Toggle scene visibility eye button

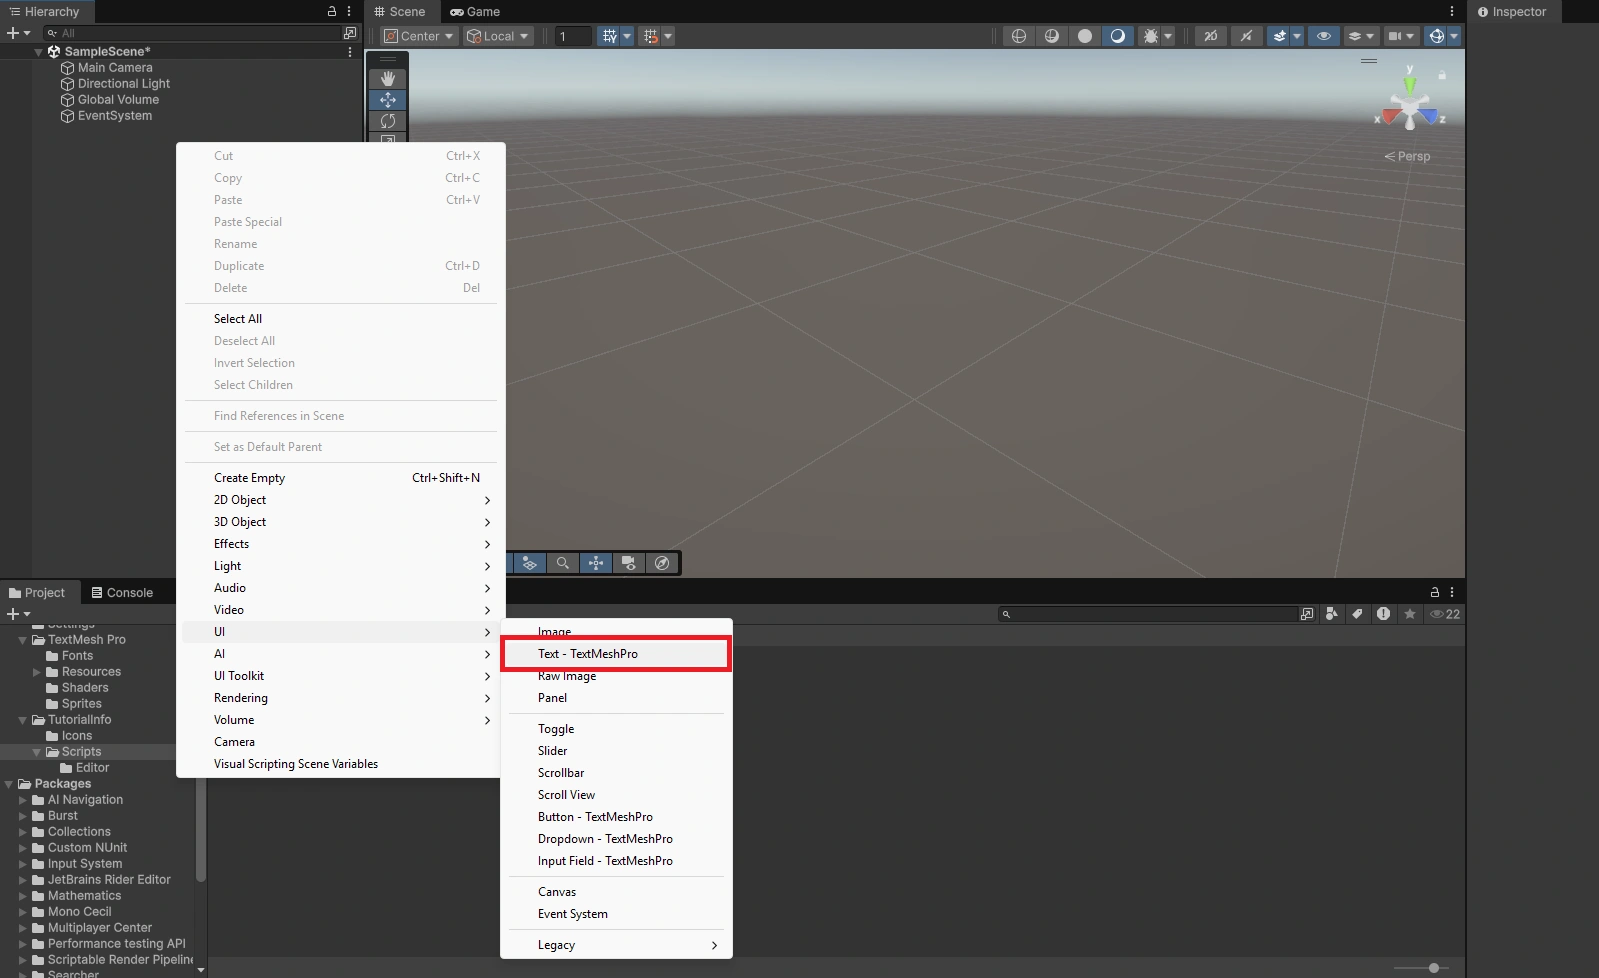click(x=1324, y=36)
